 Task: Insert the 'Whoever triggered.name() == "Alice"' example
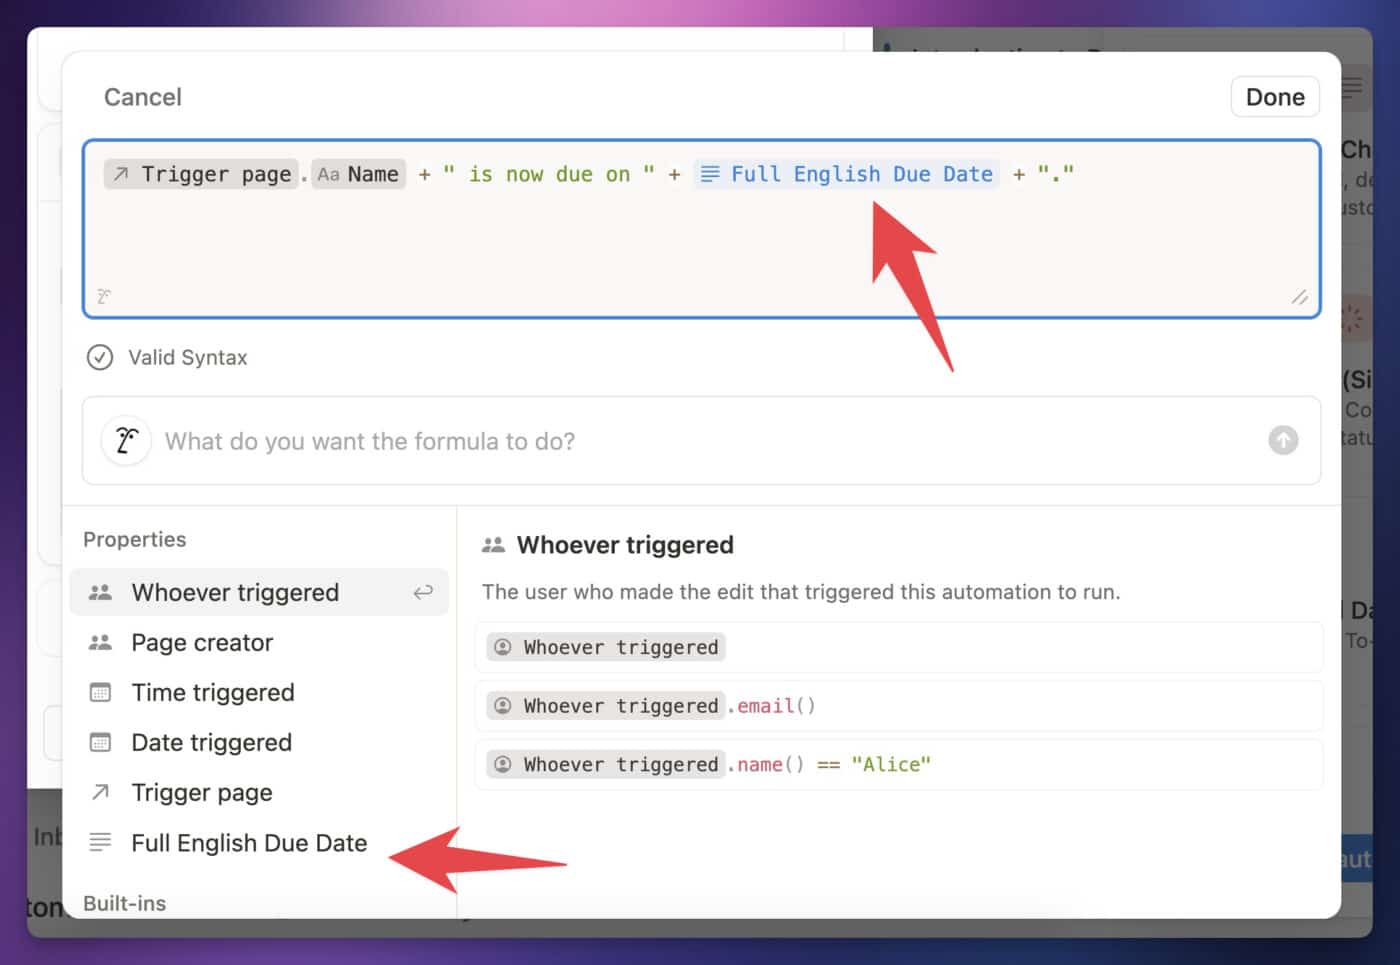pyautogui.click(x=899, y=764)
